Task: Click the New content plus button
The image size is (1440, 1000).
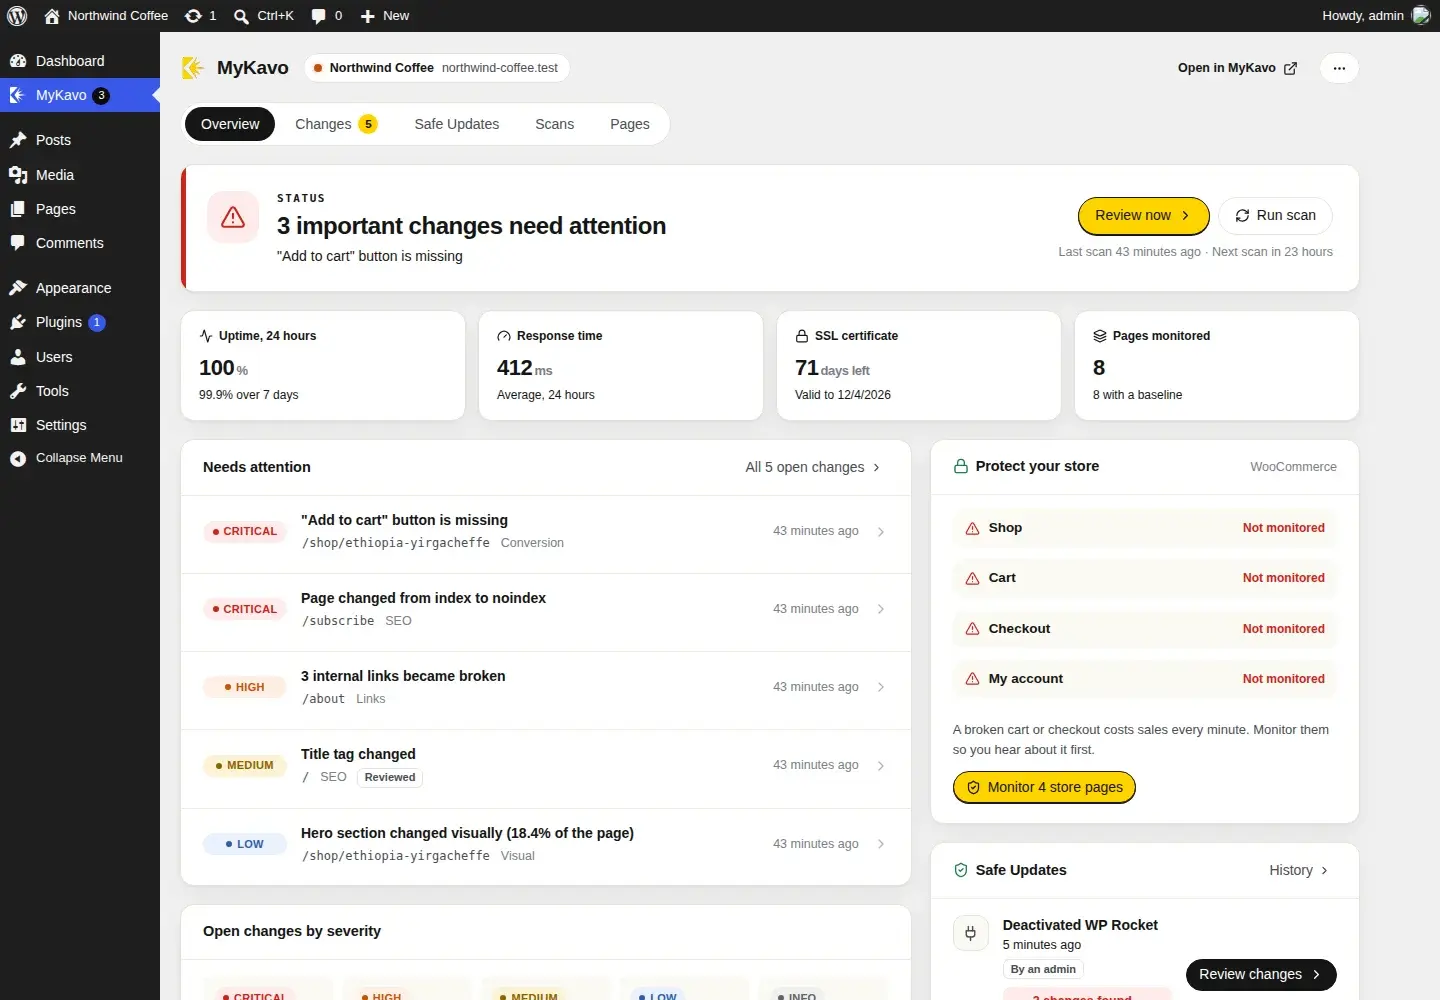Action: 385,16
